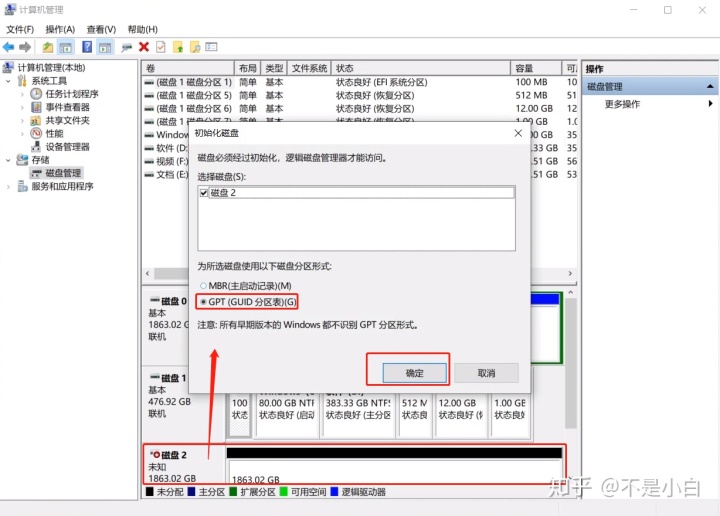Select the 性能 icon in the tree
Viewport: 720px width, 516px height.
[36, 134]
